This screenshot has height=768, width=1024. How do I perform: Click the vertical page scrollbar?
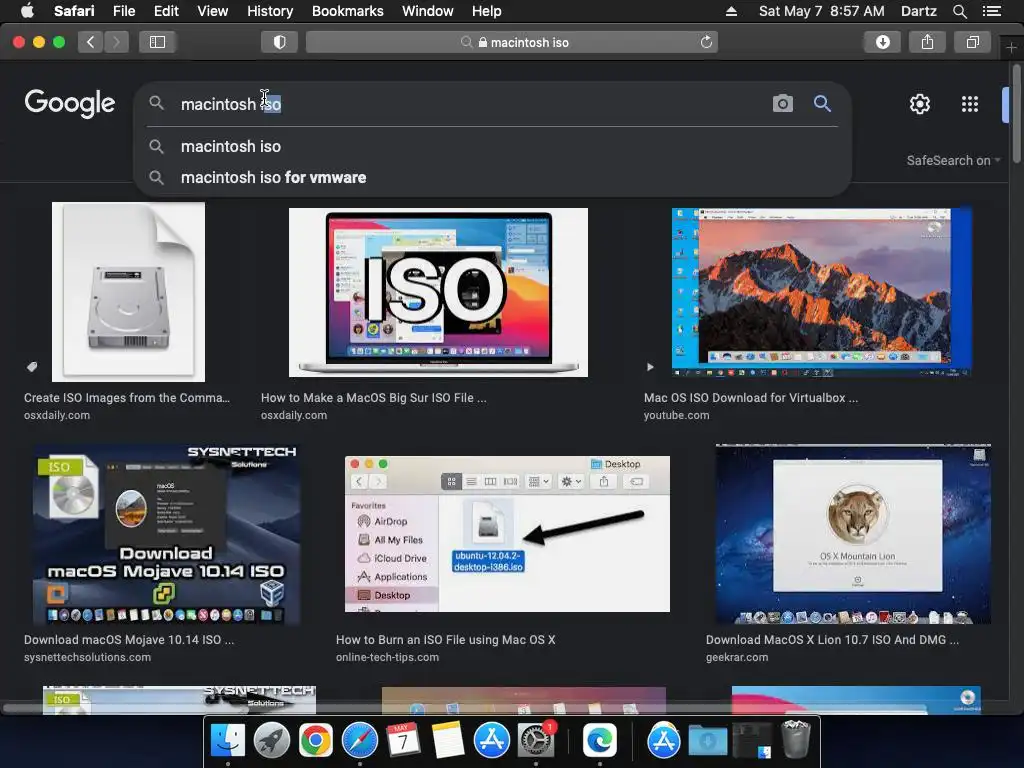coord(1016,114)
